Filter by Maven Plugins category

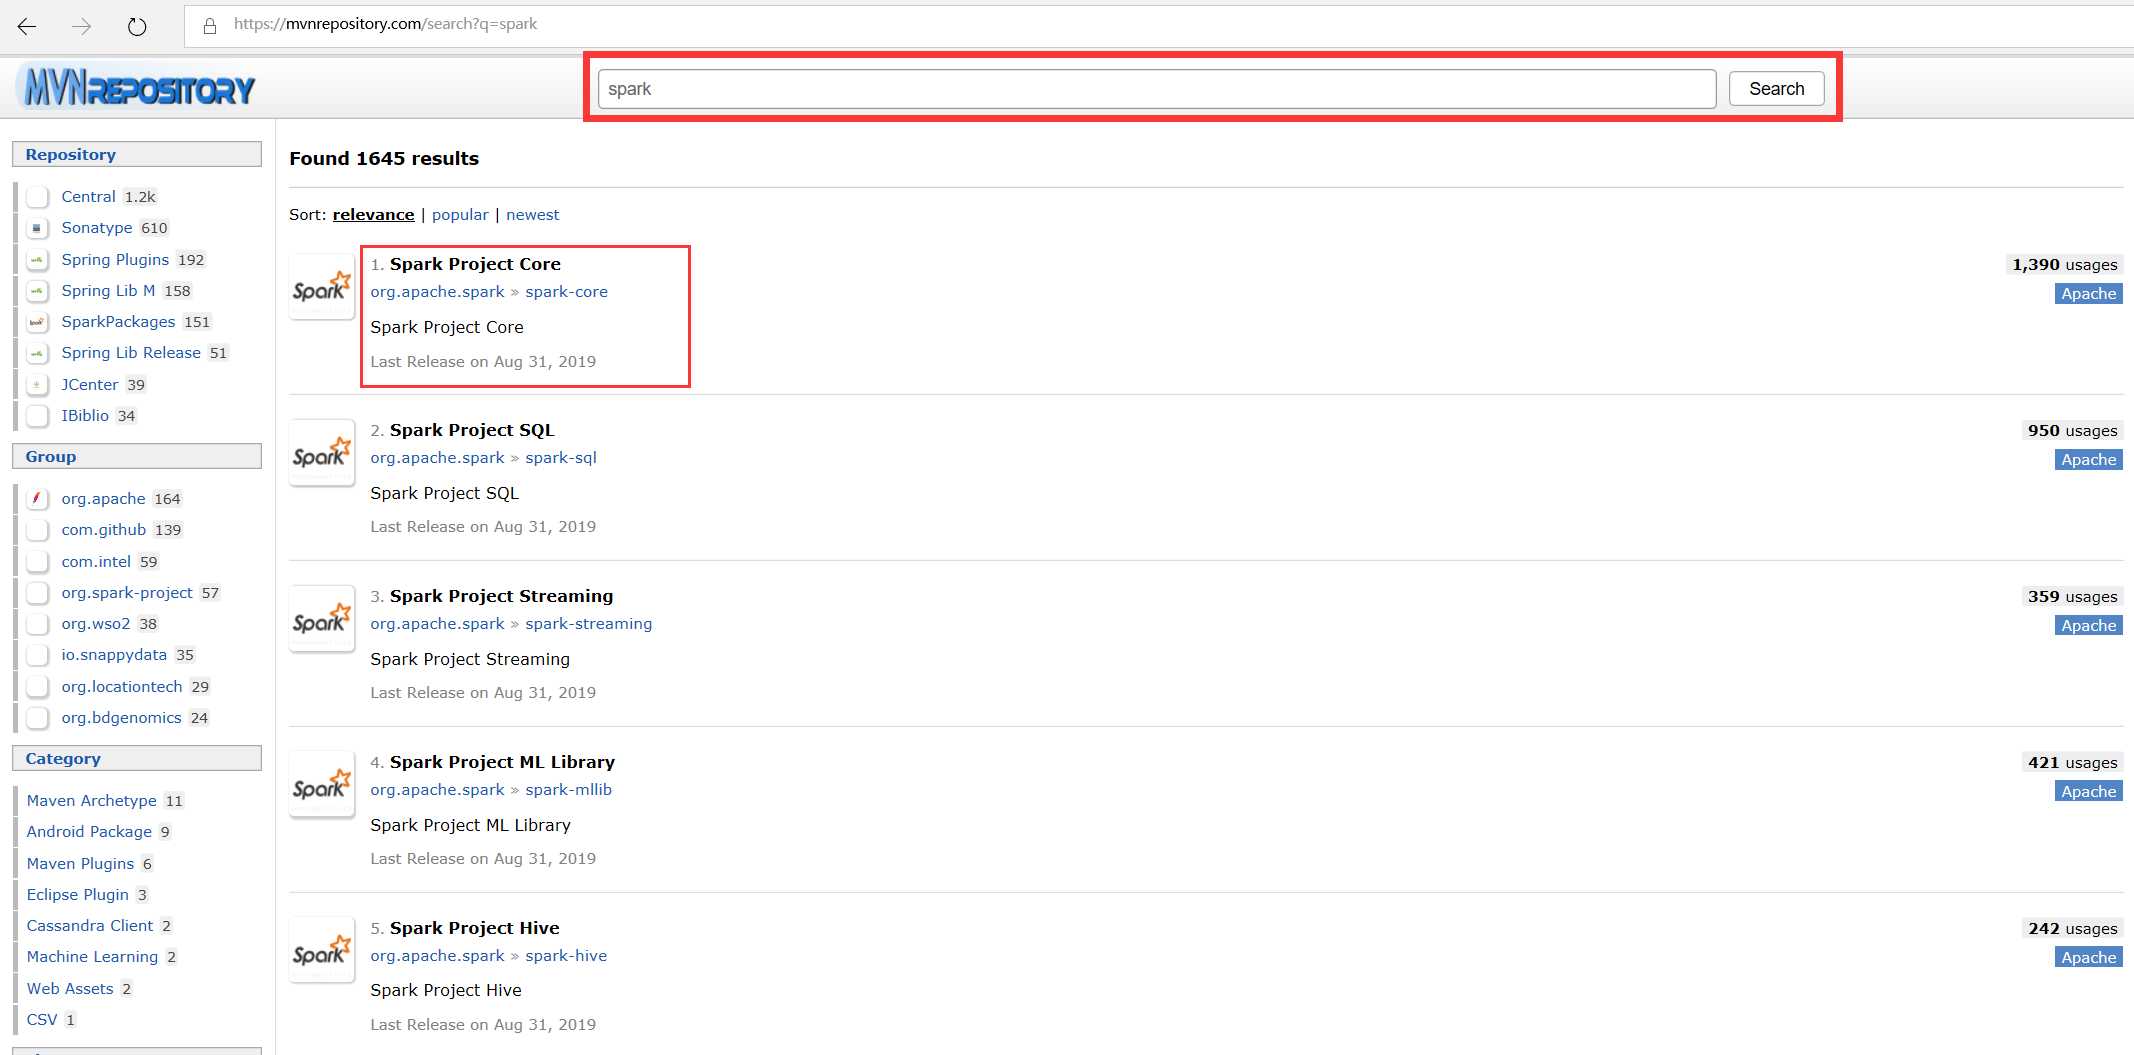pos(80,864)
